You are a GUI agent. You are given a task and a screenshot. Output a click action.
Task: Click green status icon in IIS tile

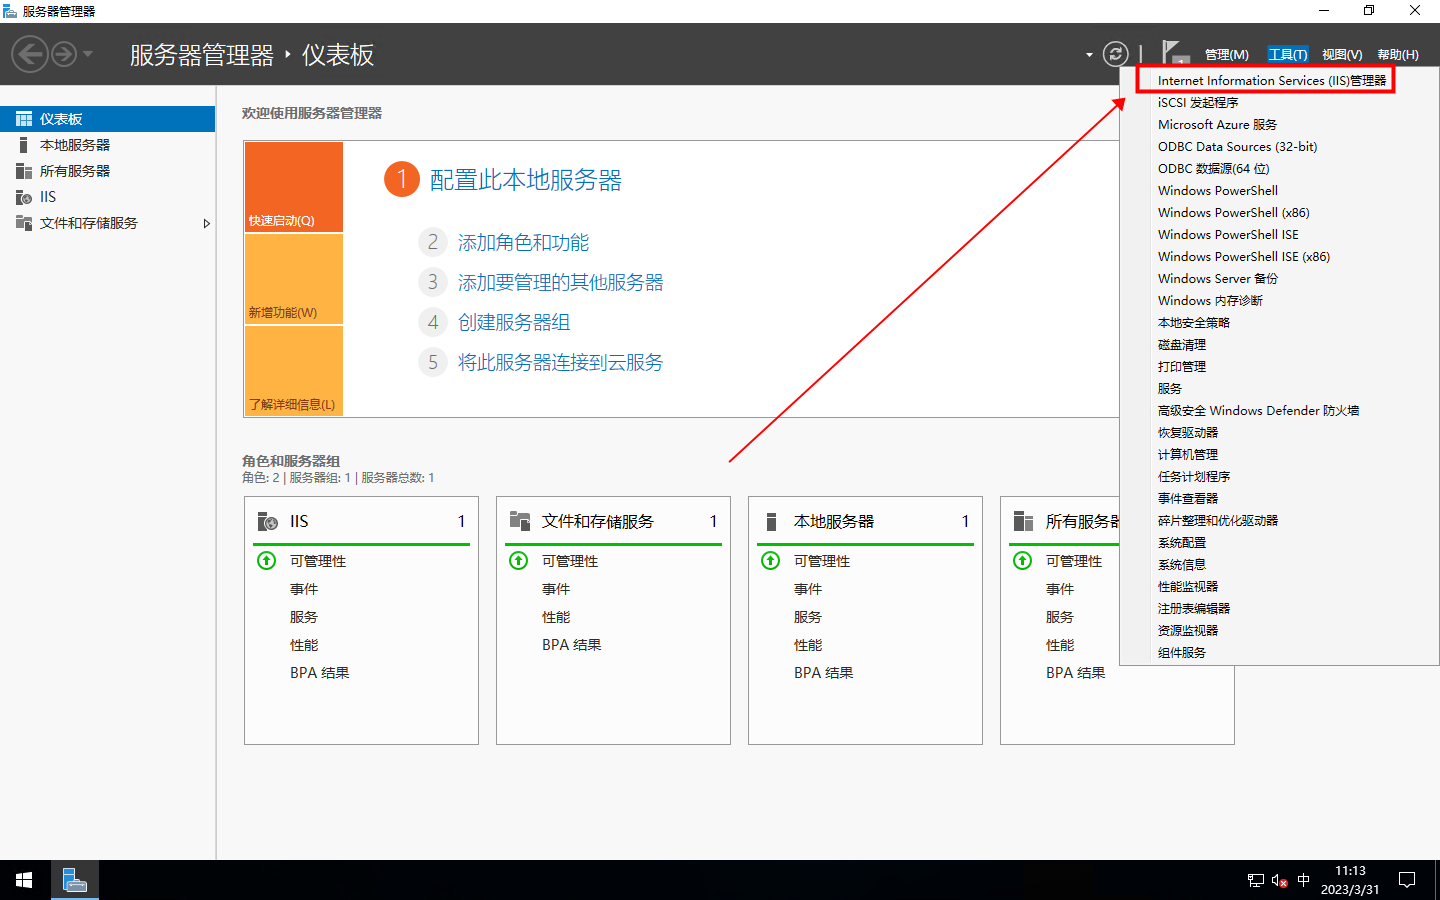267,561
